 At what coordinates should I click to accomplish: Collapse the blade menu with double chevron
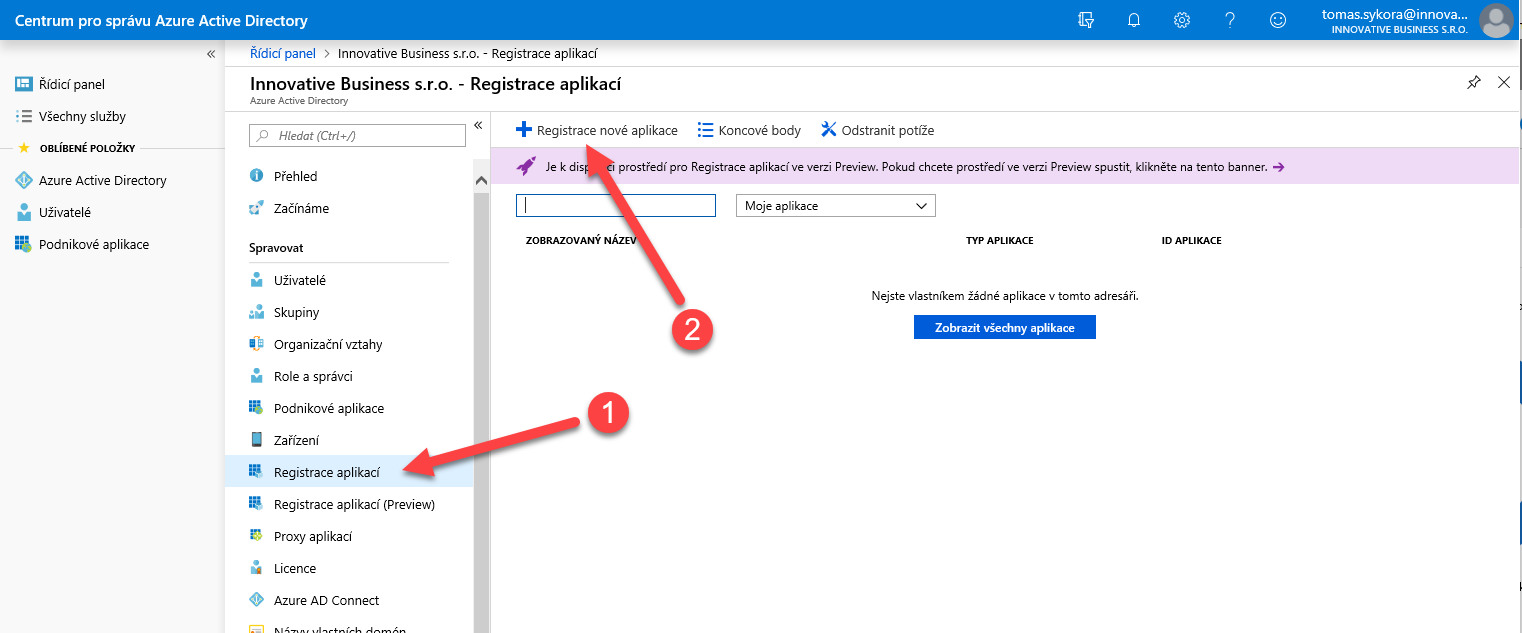tap(478, 125)
